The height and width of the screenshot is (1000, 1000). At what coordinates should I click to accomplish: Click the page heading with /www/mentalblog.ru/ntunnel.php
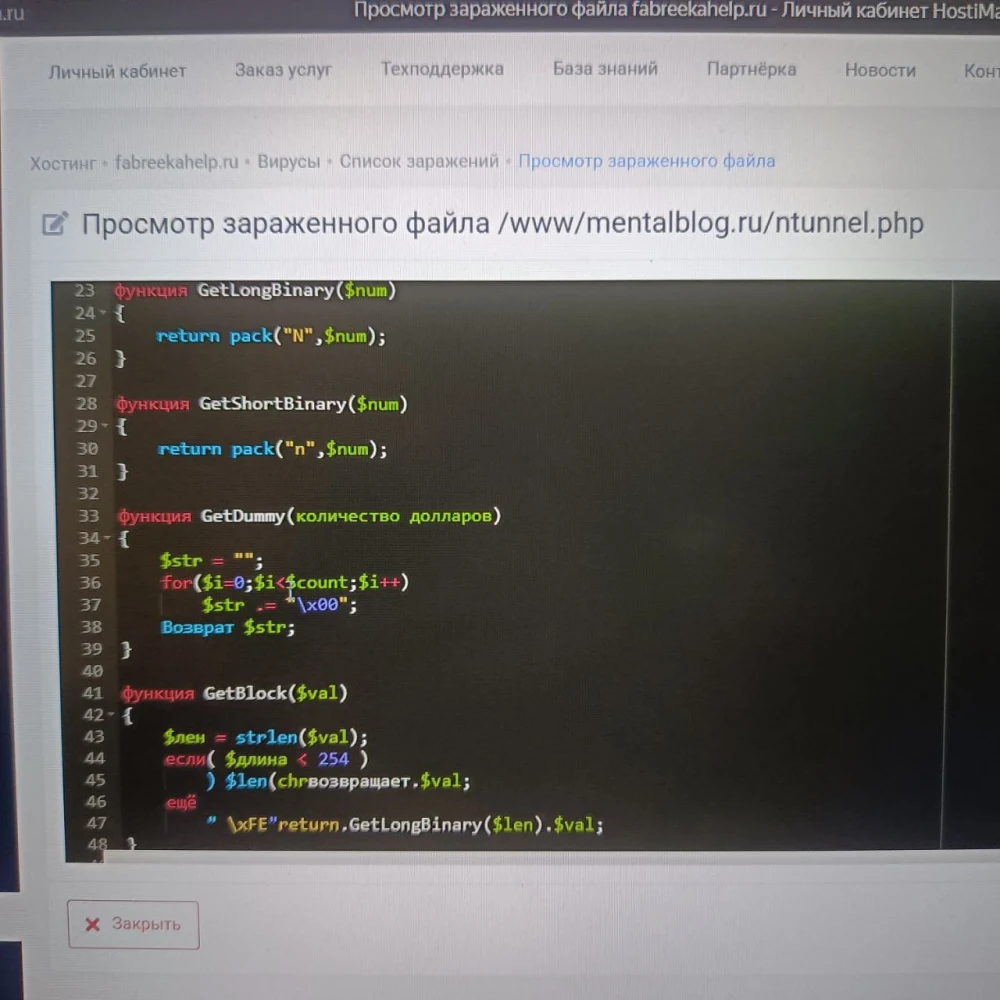(503, 224)
